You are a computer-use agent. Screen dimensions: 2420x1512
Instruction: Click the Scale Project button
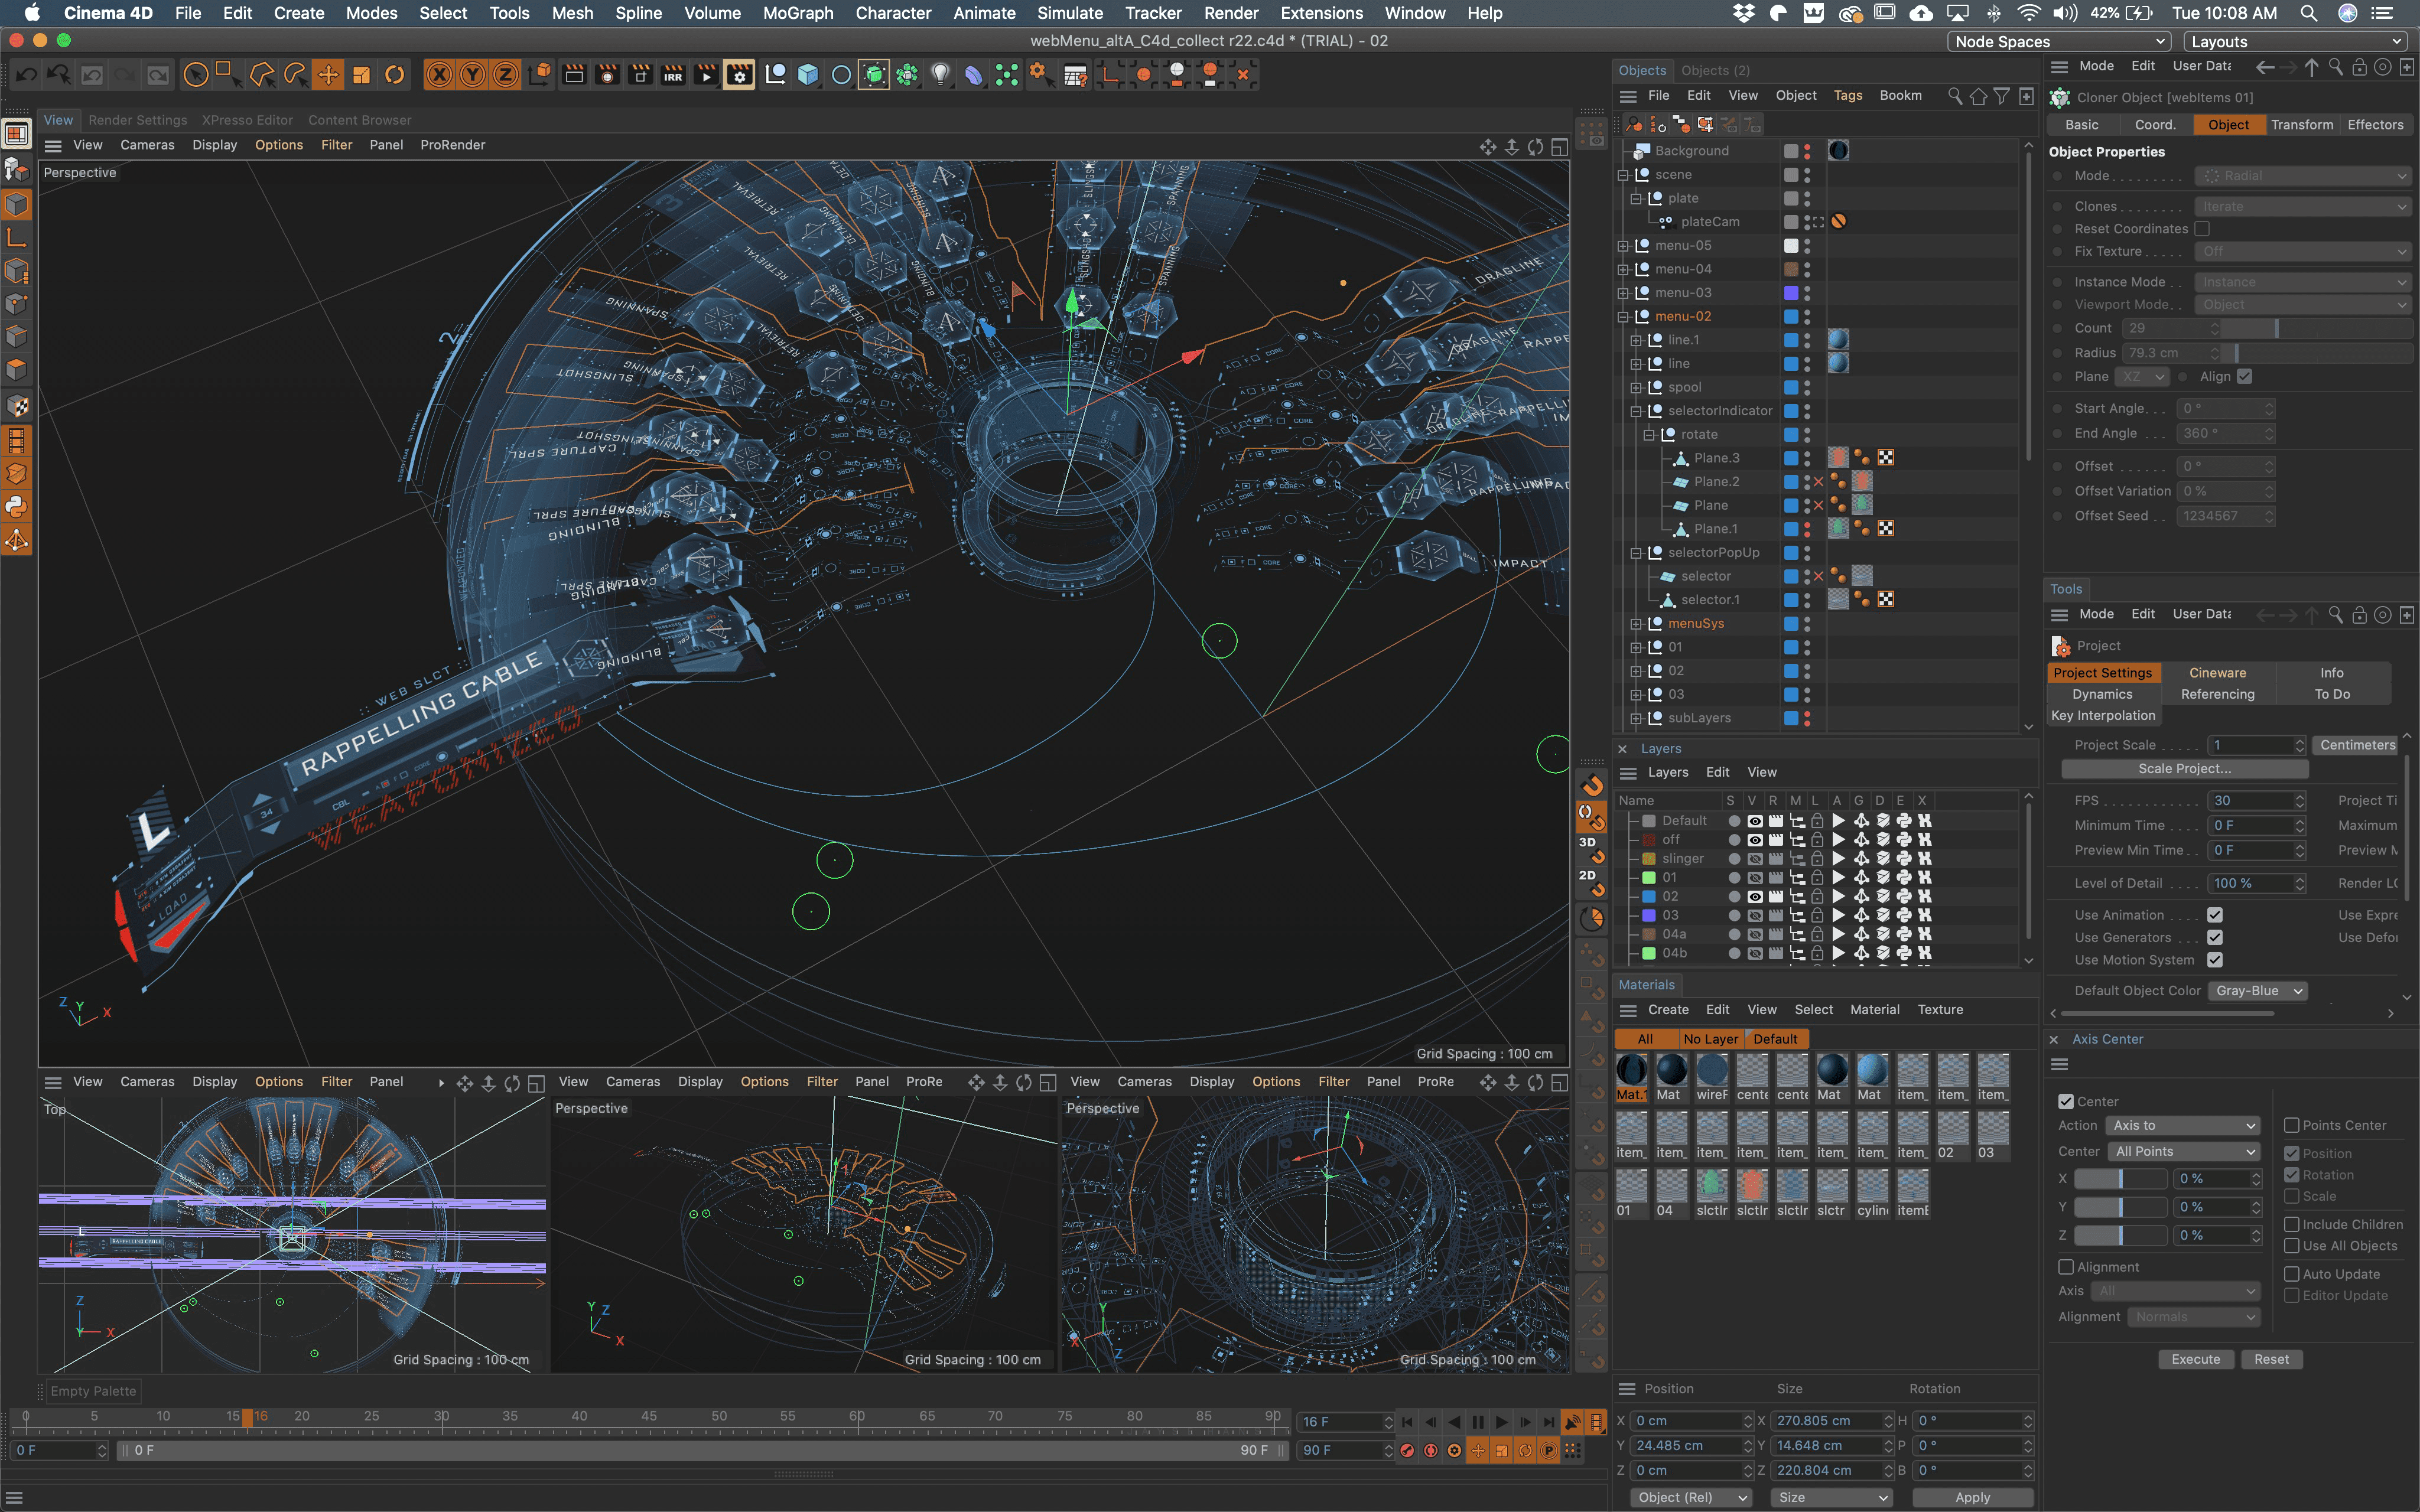(x=2185, y=769)
